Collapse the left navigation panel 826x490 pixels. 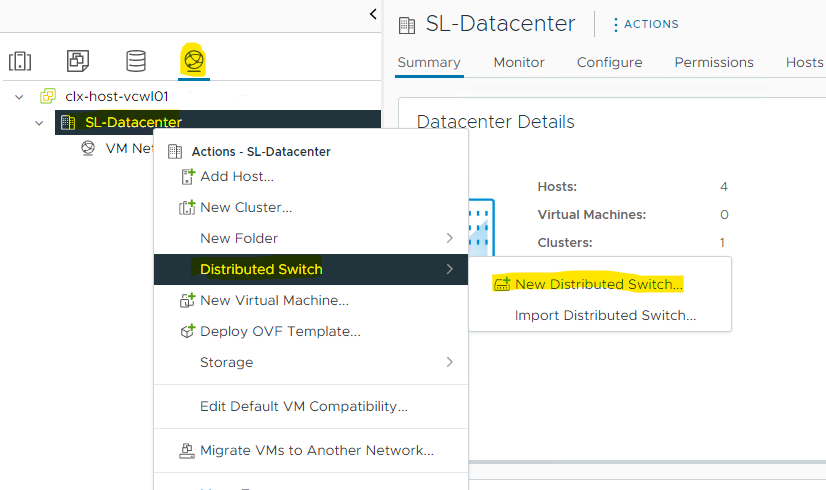pos(373,14)
